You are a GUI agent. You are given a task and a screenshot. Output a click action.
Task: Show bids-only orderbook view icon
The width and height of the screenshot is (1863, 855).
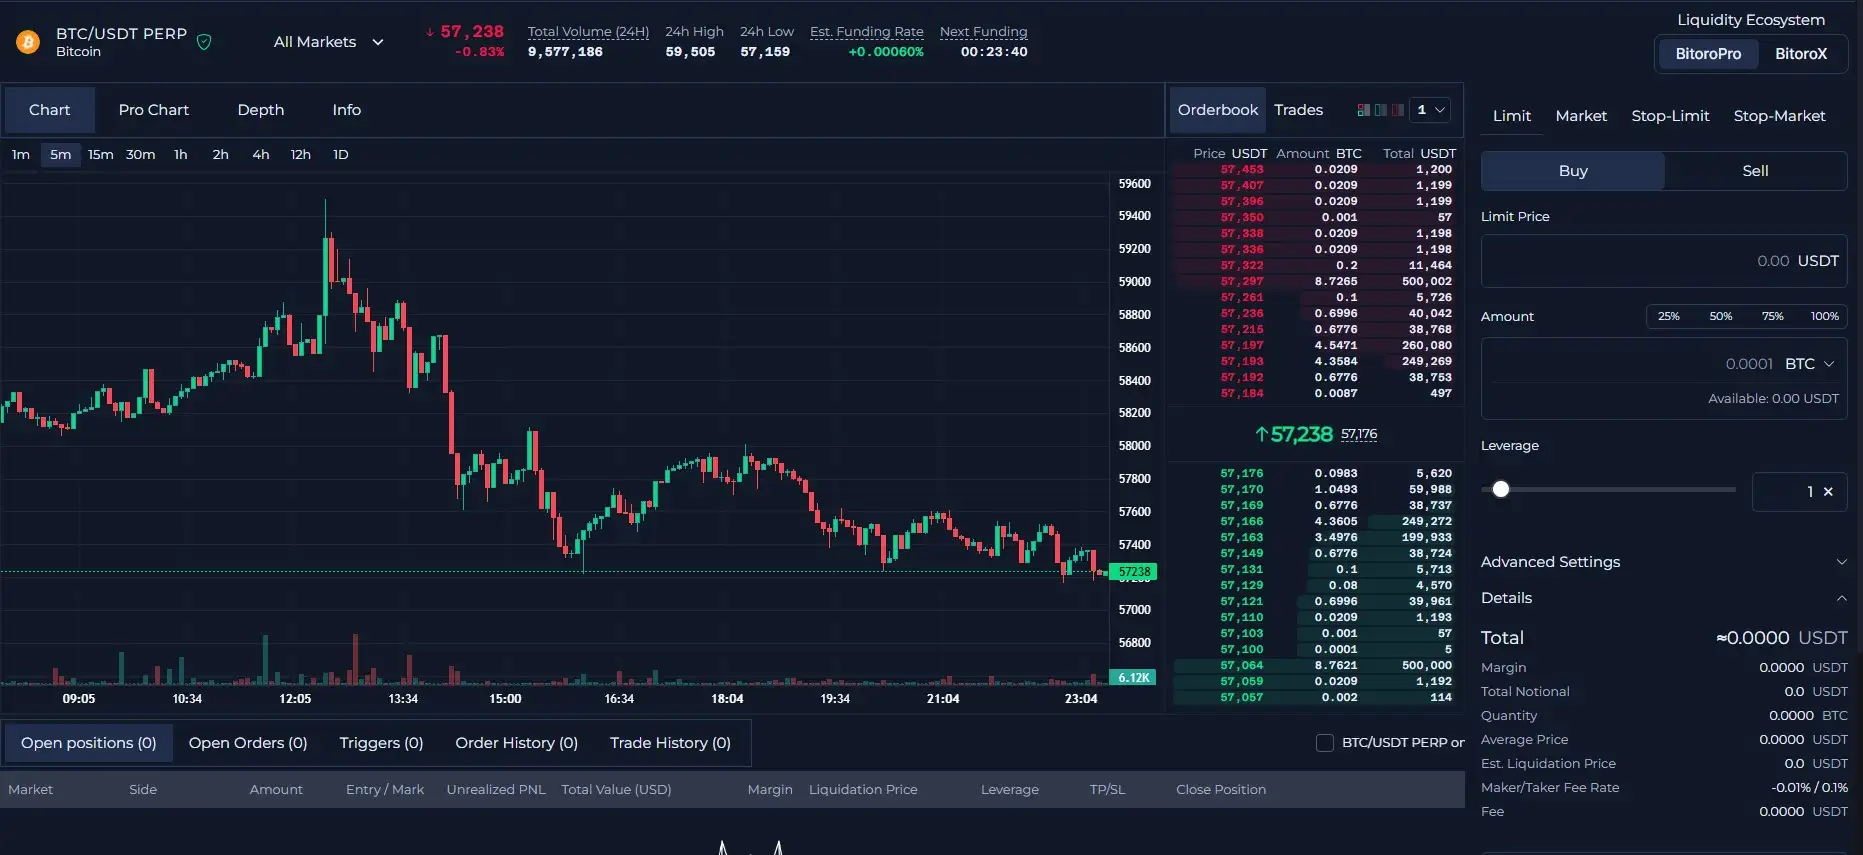[1381, 110]
